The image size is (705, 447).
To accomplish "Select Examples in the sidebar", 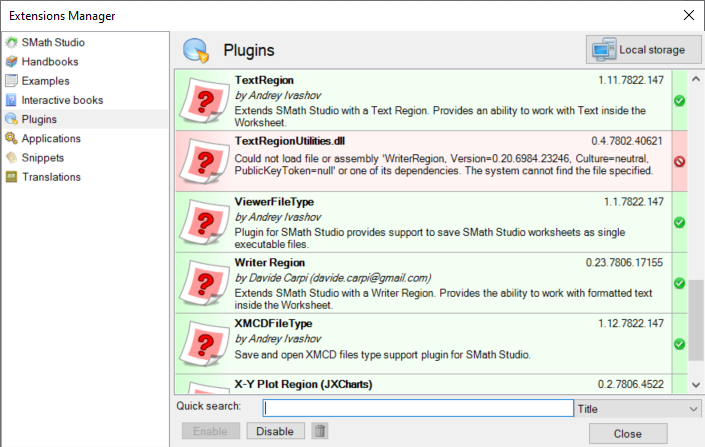I will tap(46, 81).
